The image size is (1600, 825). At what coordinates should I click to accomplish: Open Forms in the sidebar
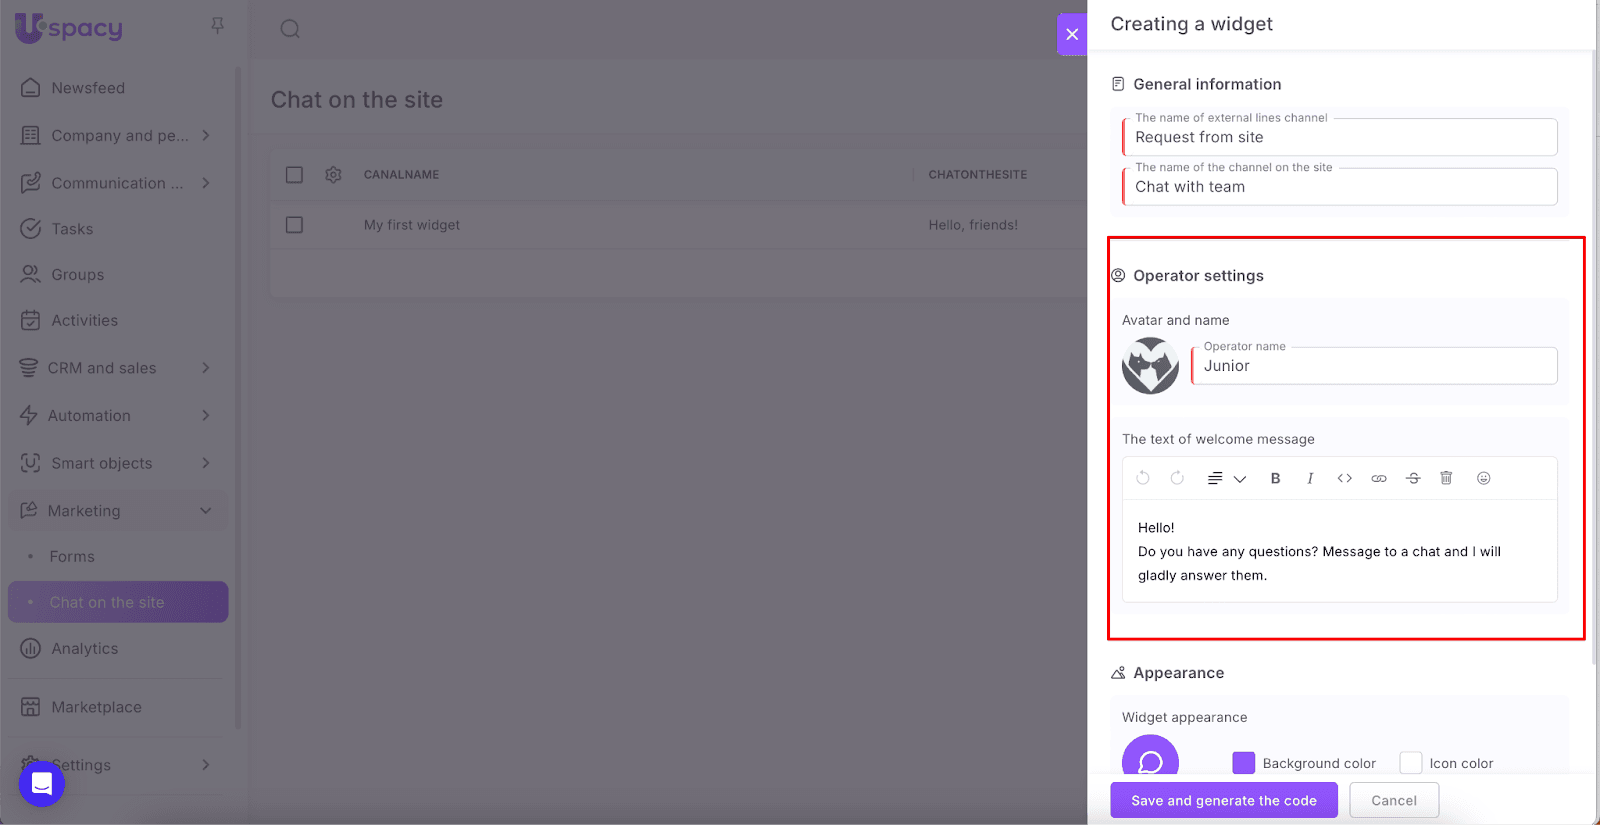click(x=72, y=557)
